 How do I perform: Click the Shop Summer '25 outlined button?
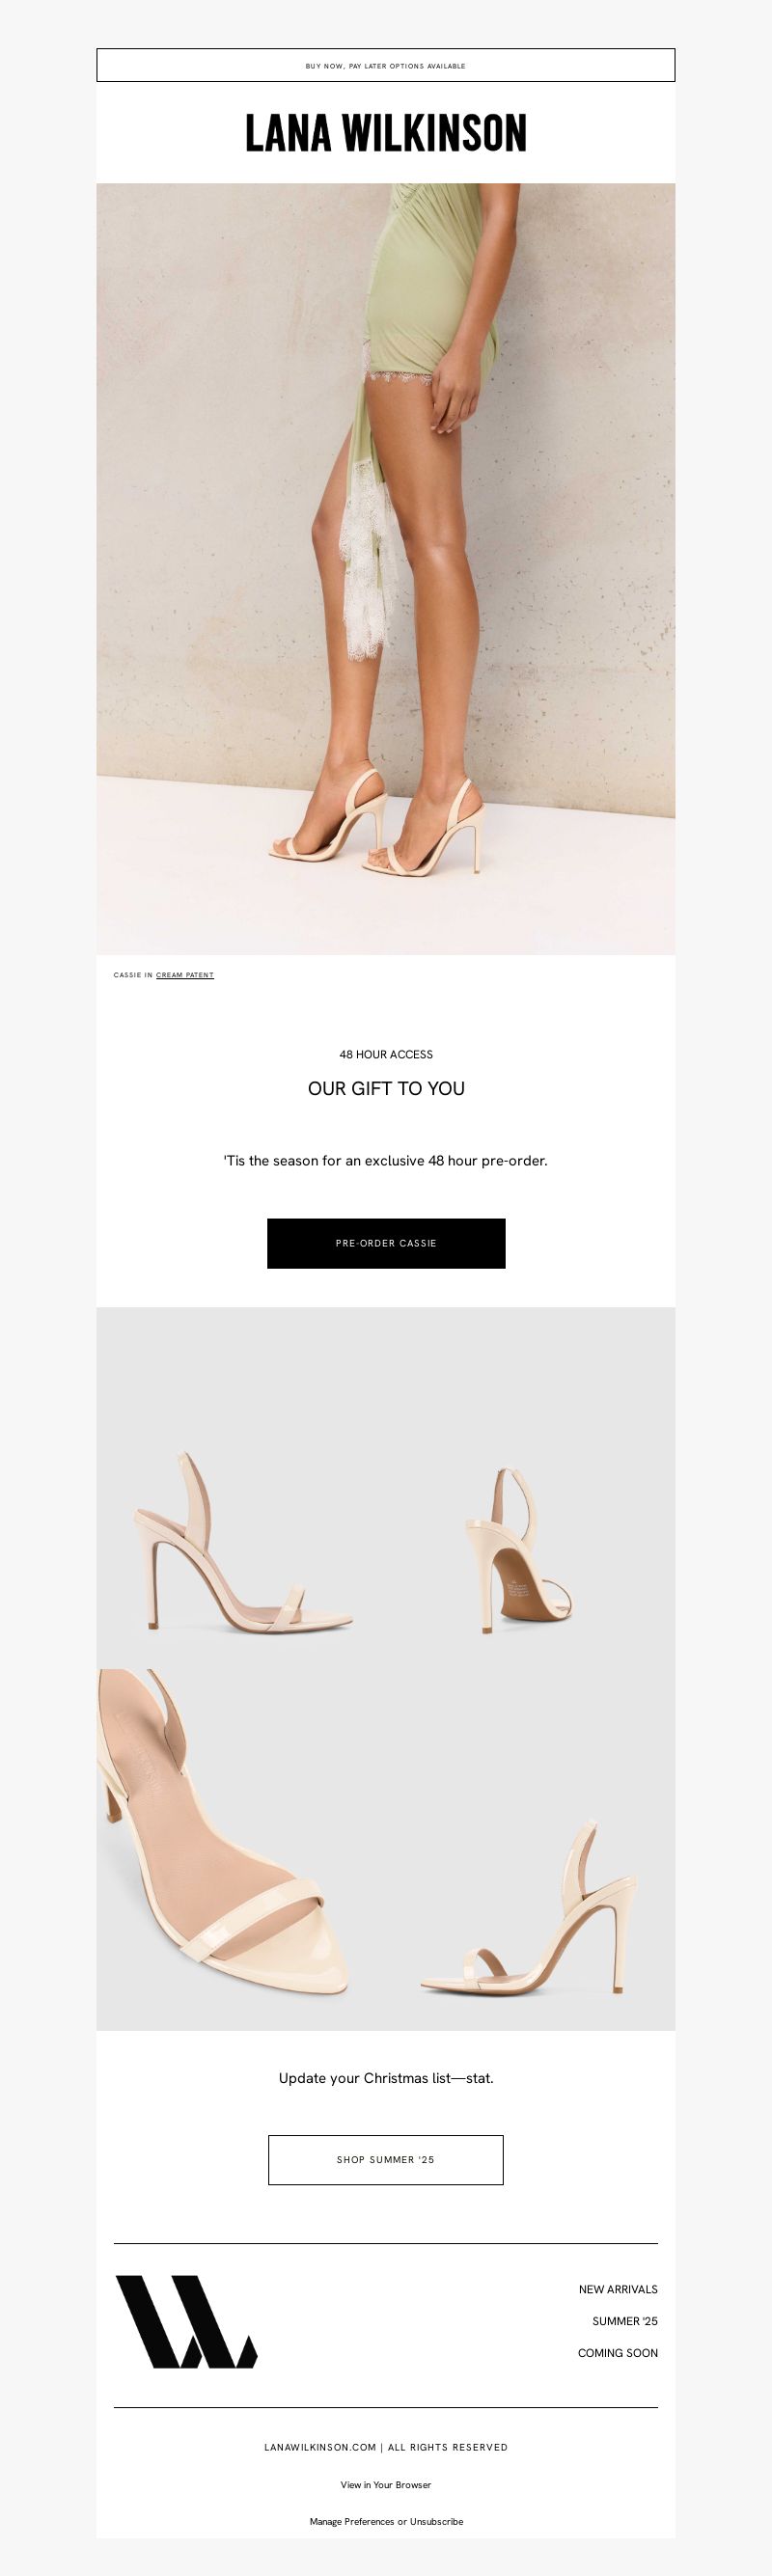pos(386,2159)
